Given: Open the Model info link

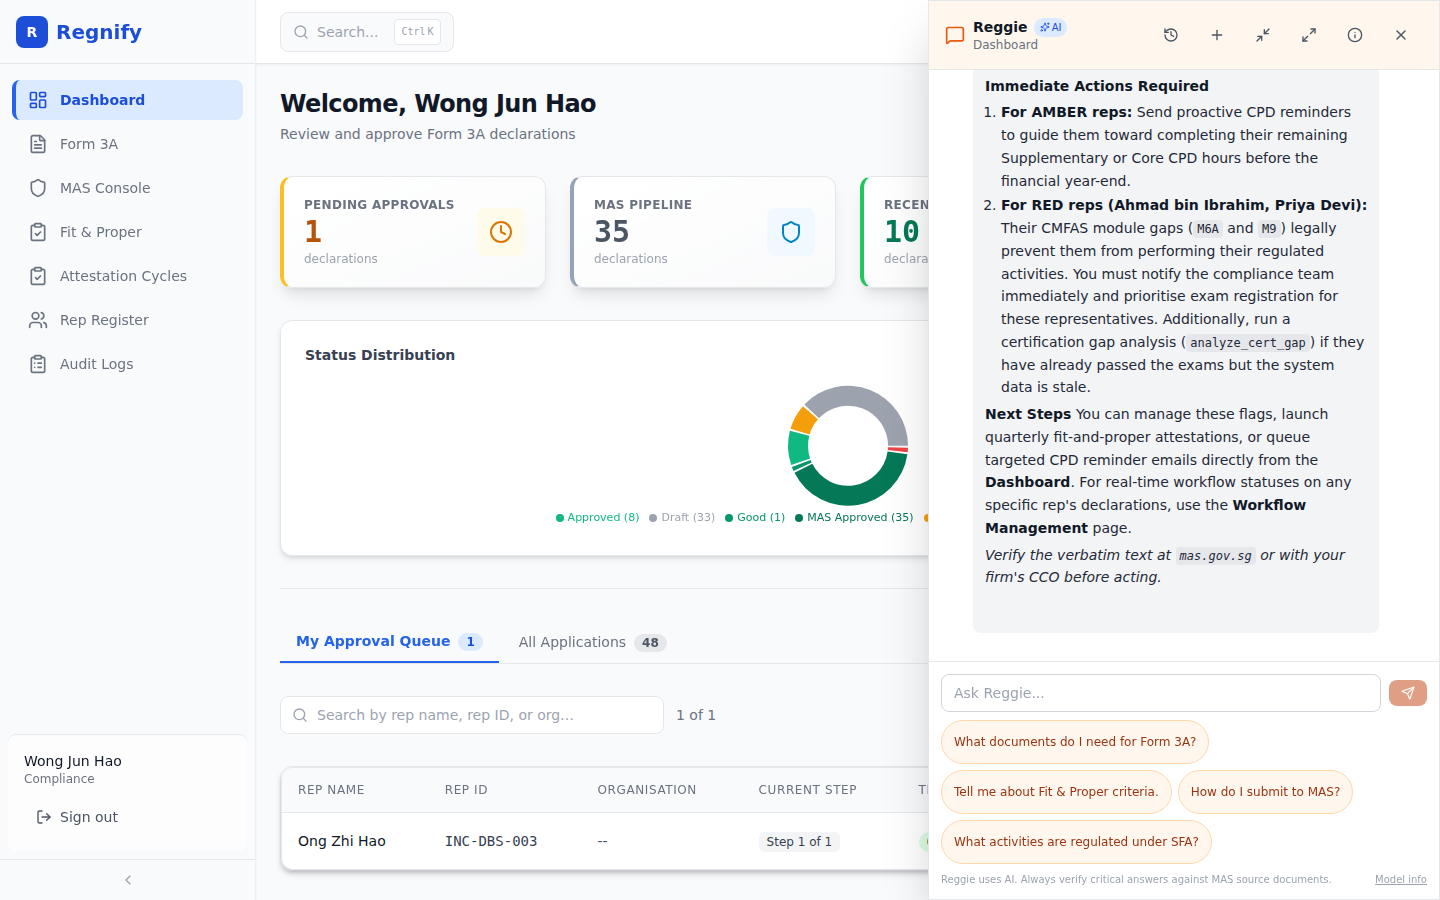Looking at the screenshot, I should pos(1401,880).
